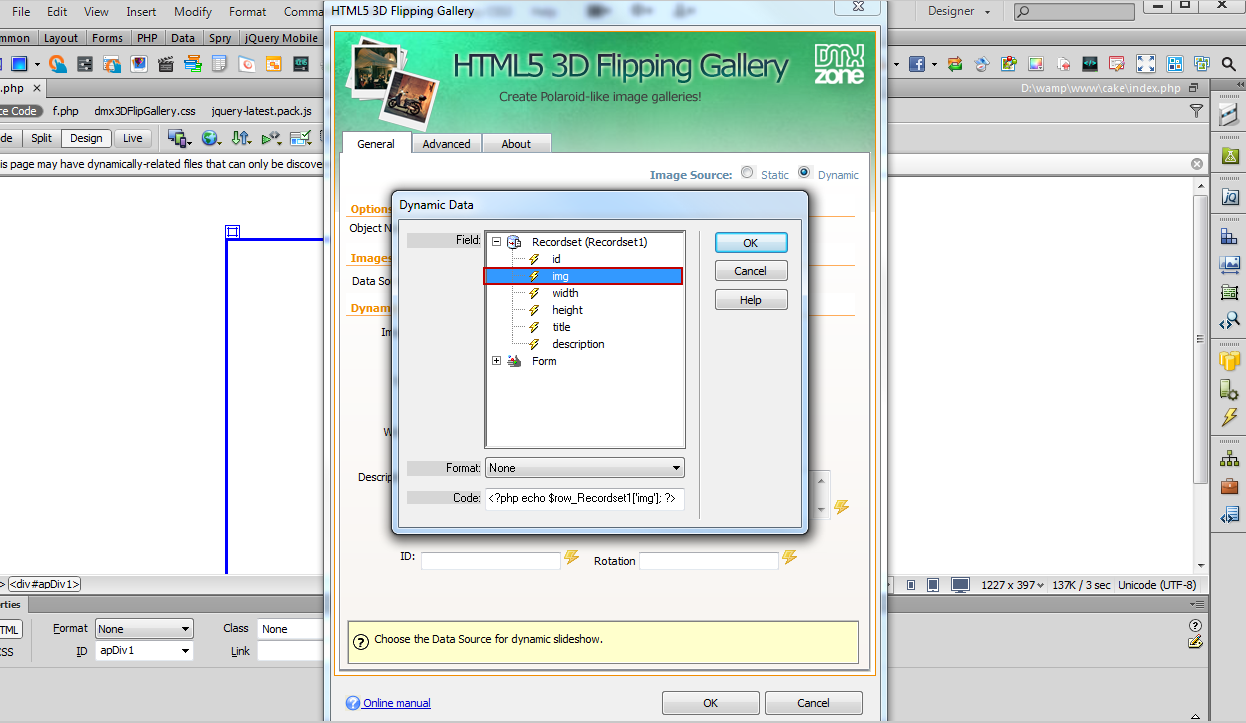Click the desktop size icon in status bar
This screenshot has height=723, width=1246.
(x=960, y=585)
